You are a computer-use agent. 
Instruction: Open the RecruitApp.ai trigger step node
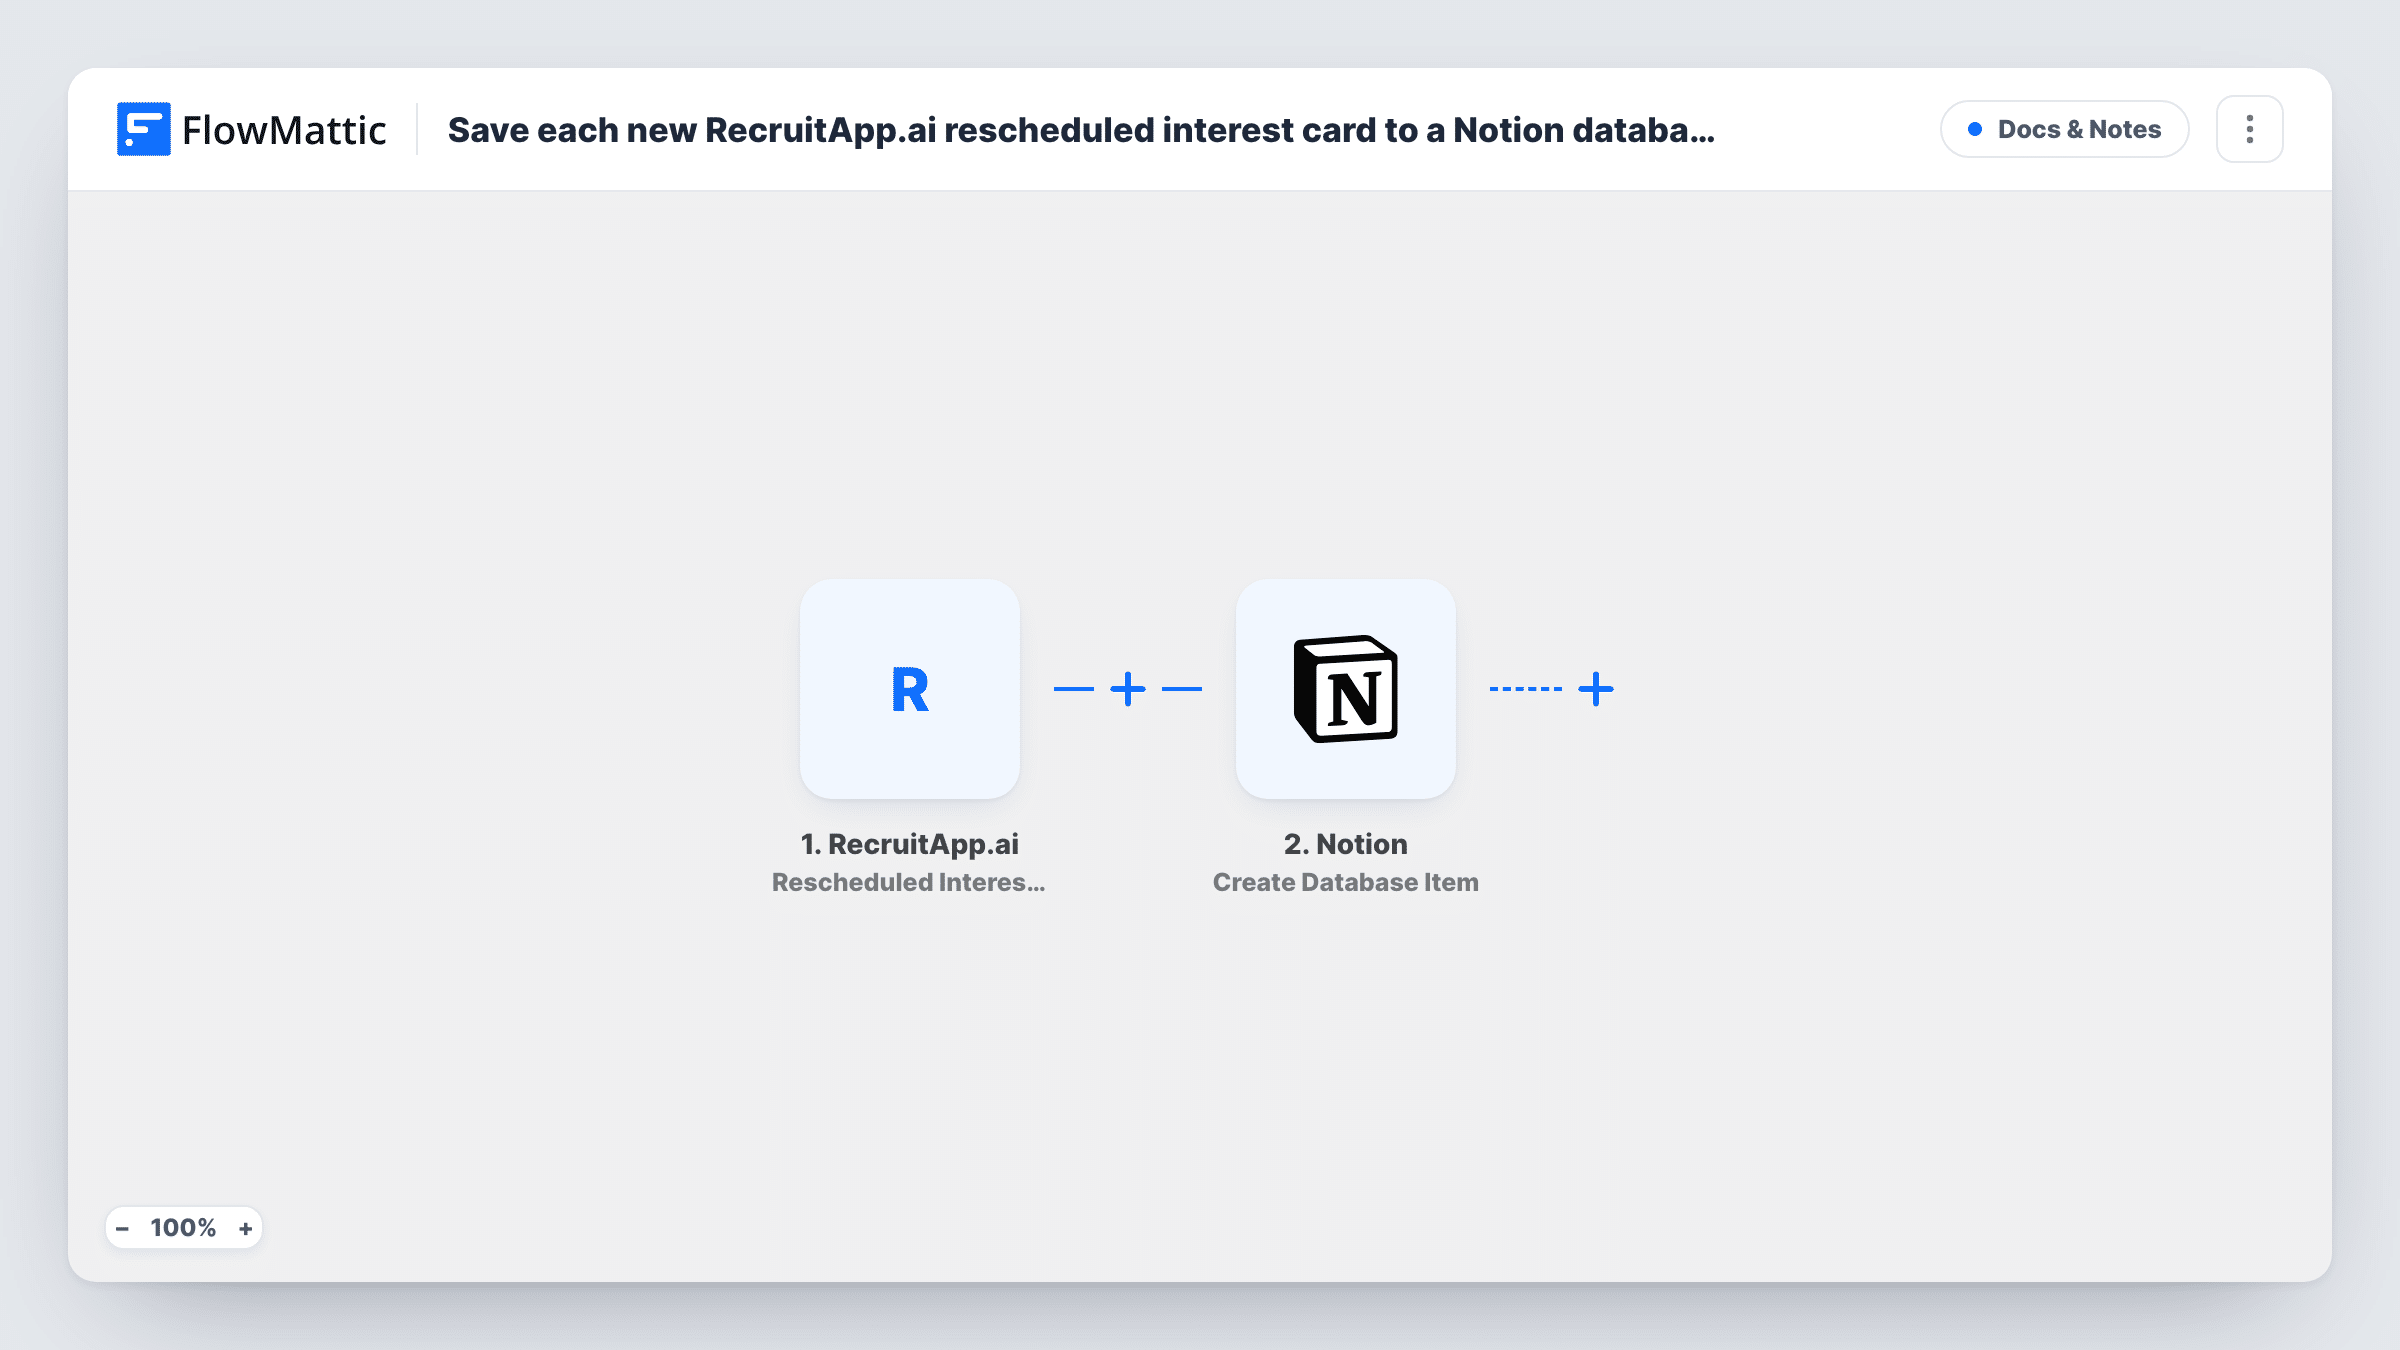(910, 689)
